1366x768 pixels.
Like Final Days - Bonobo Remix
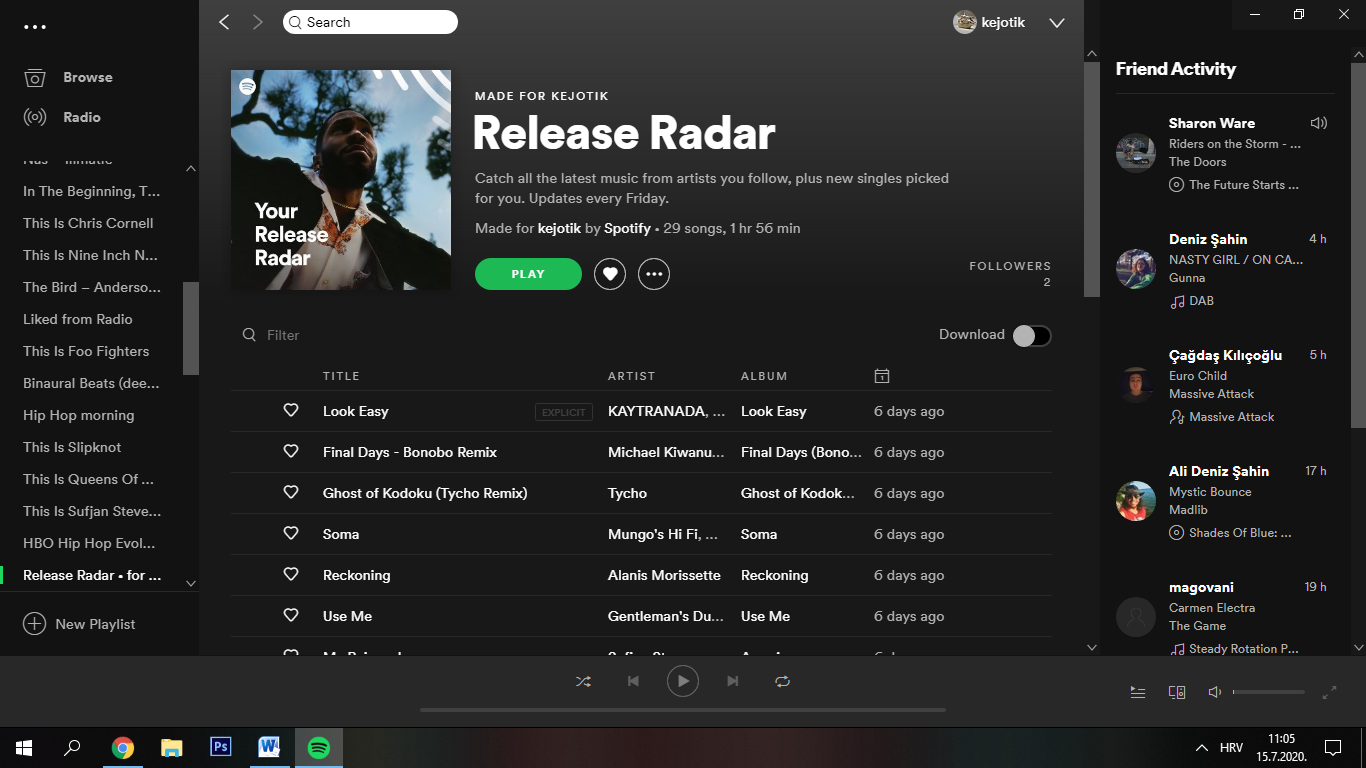pyautogui.click(x=291, y=451)
